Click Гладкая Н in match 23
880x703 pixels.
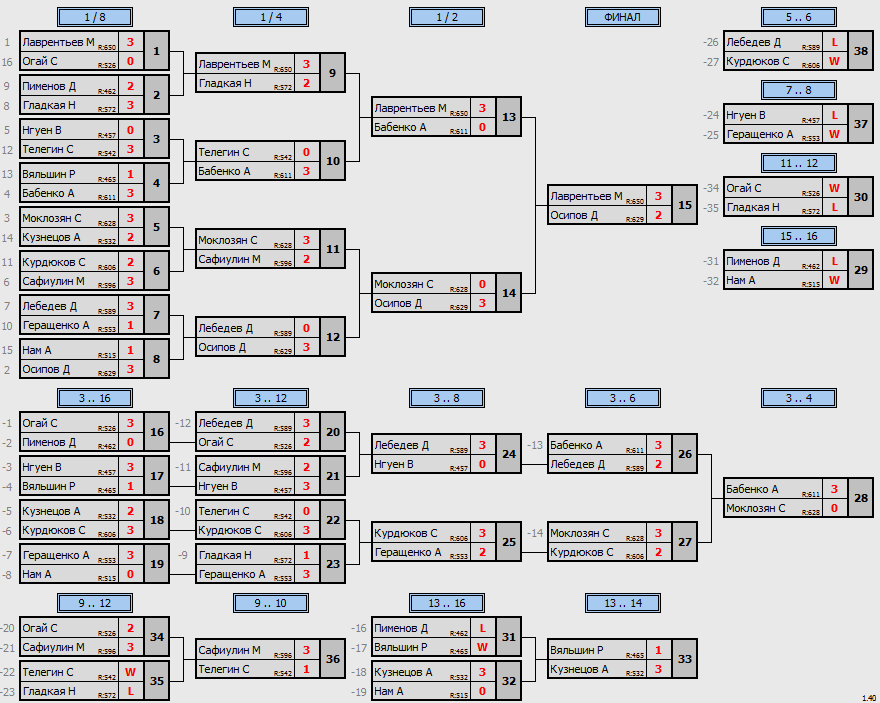(x=225, y=555)
